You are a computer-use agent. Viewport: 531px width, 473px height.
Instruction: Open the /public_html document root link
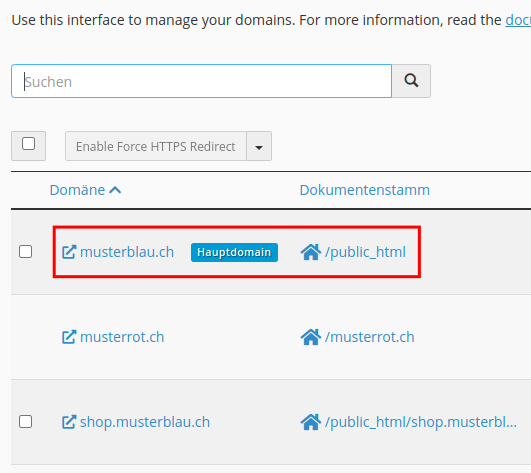point(365,252)
